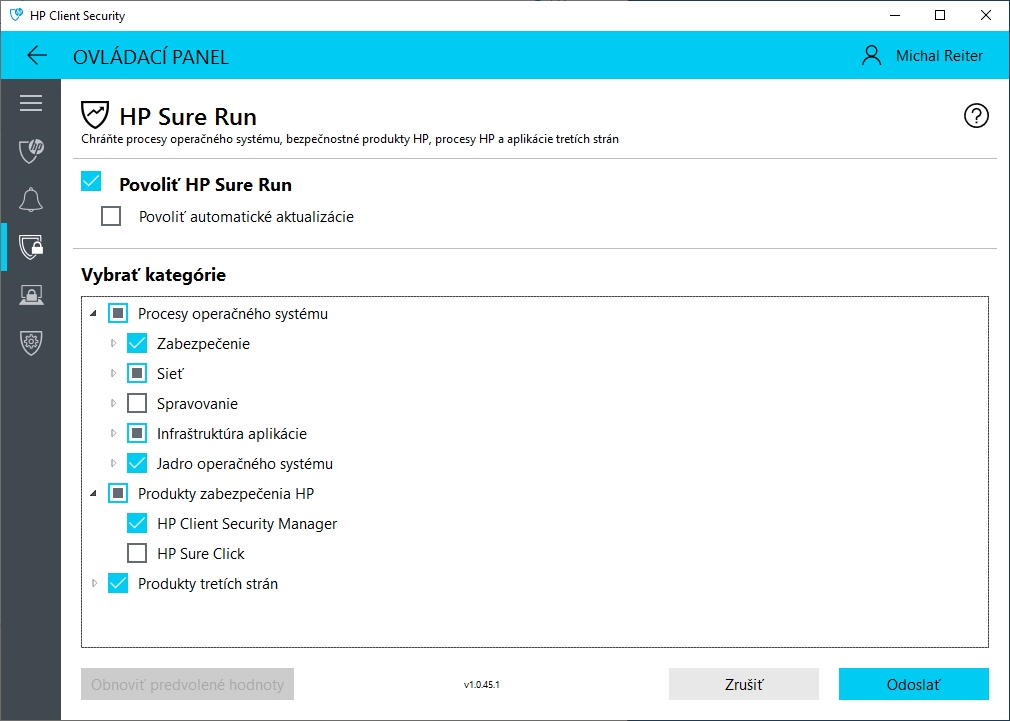Check the Spravovanie category checkbox
This screenshot has width=1010, height=721.
[x=137, y=404]
